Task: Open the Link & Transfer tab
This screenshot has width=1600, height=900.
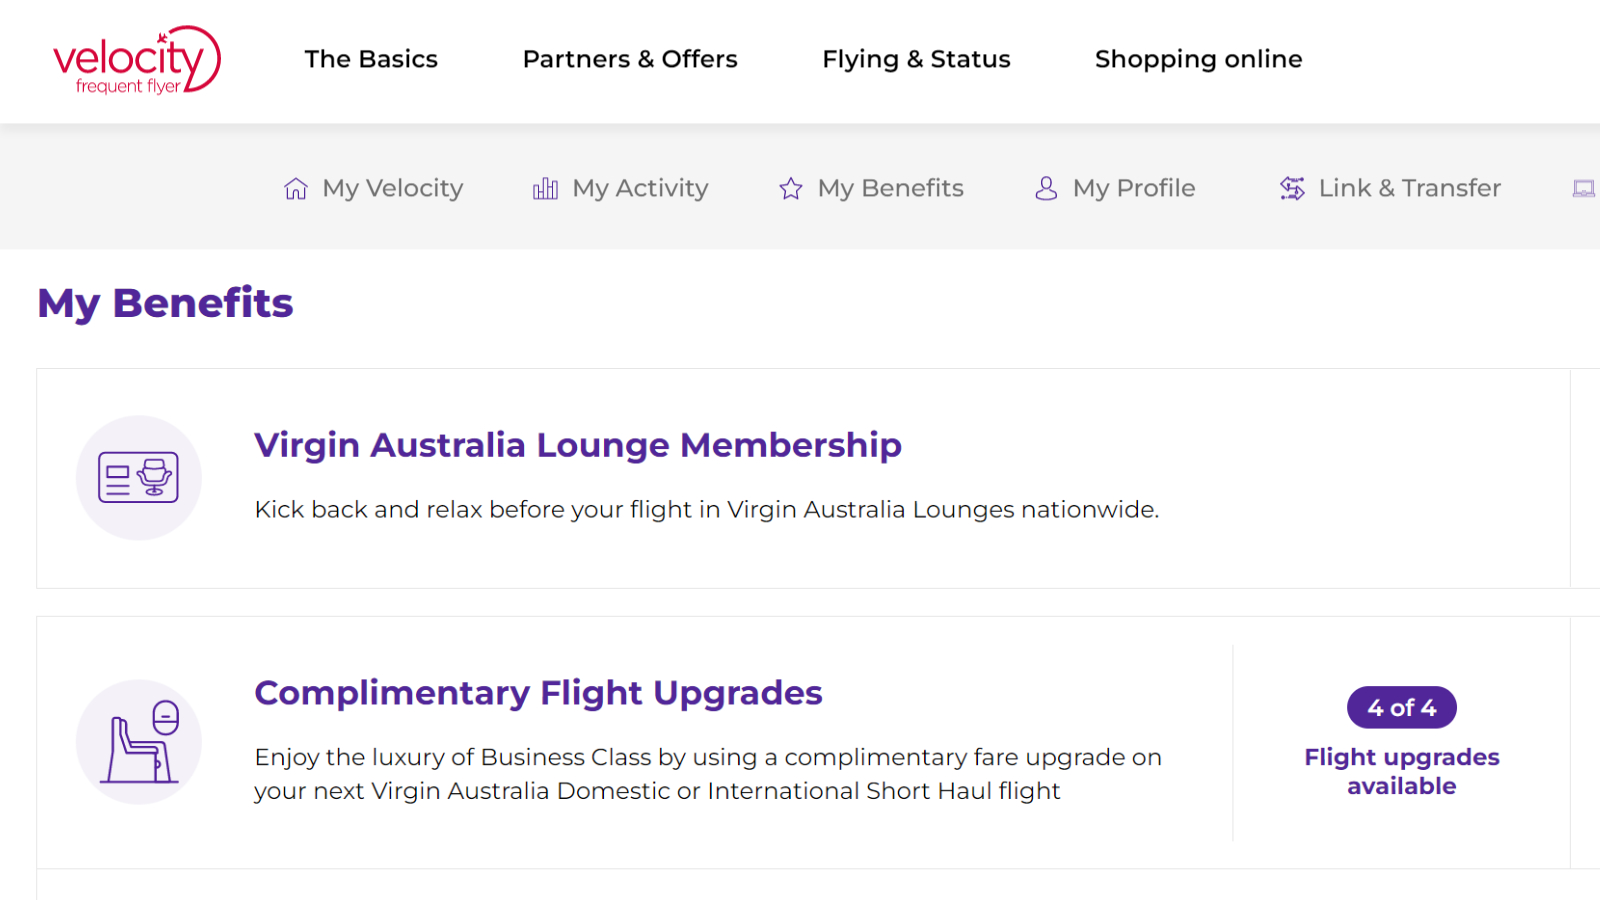Action: tap(1409, 188)
